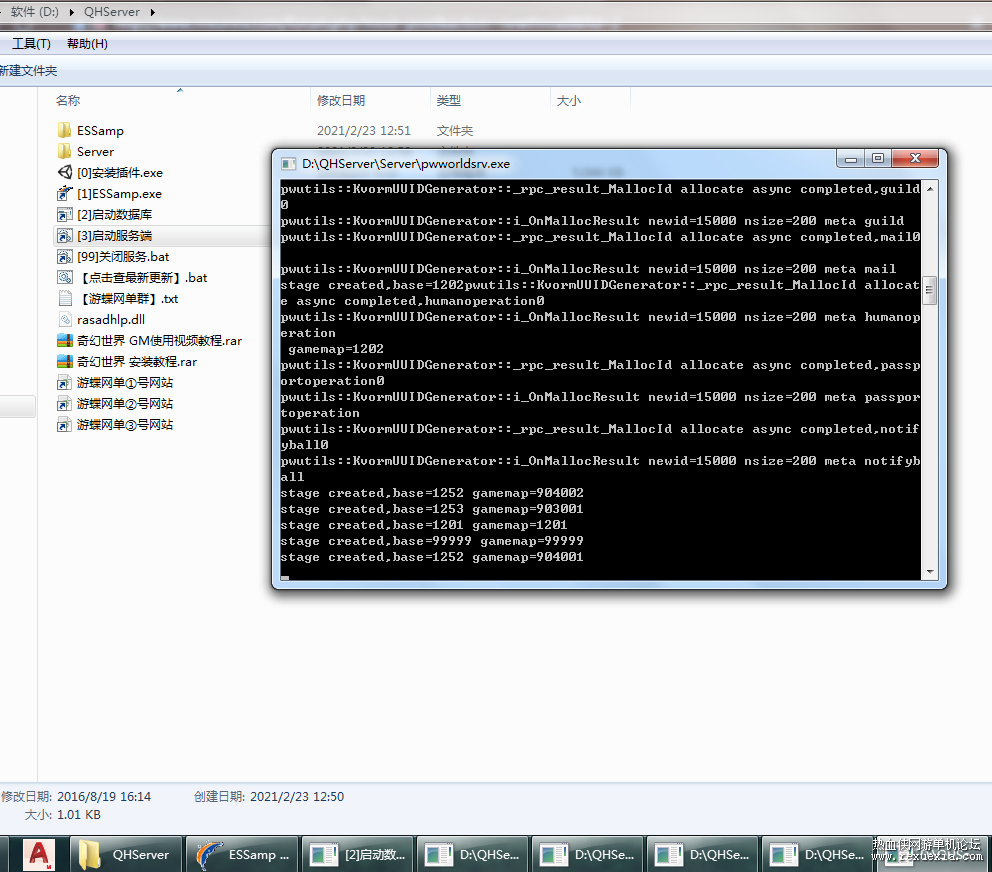Image resolution: width=992 pixels, height=872 pixels.
Task: Select the 【游蝶网单群】.txt file icon
Action: (65, 298)
